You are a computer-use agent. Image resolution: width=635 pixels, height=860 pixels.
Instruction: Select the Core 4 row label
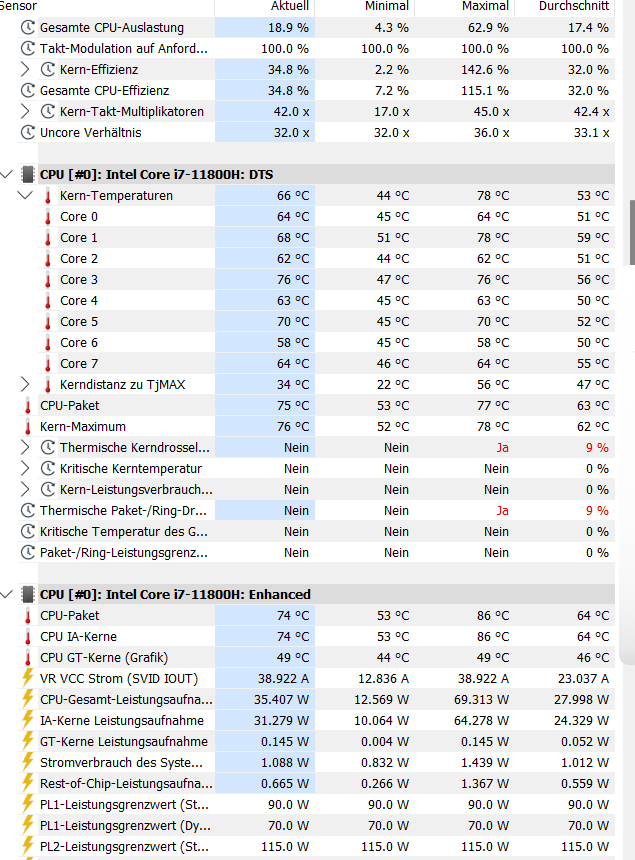point(79,301)
